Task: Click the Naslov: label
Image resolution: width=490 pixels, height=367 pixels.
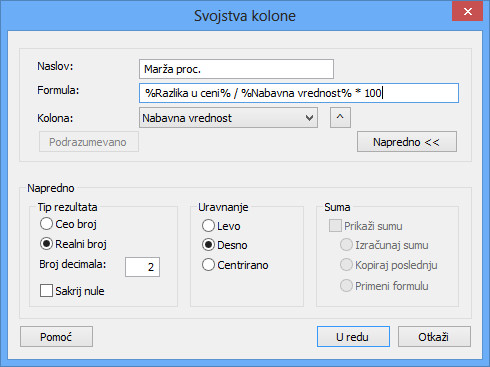Action: point(55,66)
